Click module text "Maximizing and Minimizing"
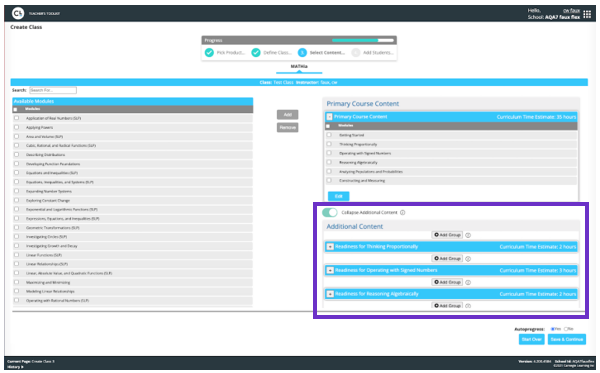 click(x=48, y=282)
